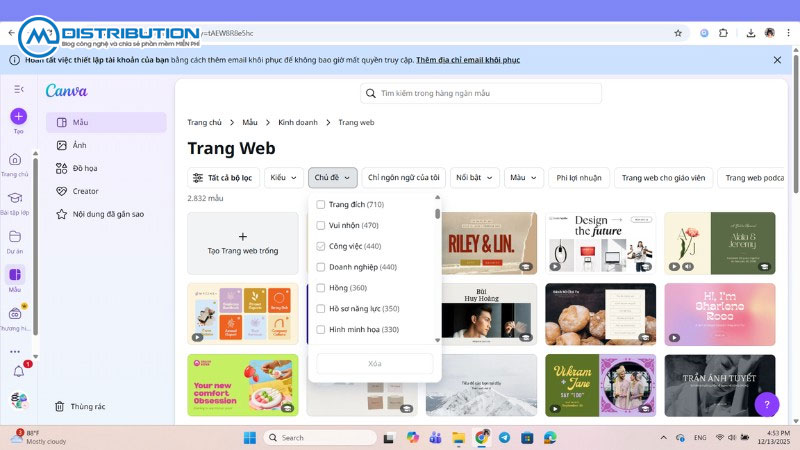Select Đồ họa in the sidebar menu
This screenshot has height=450, width=800.
[x=106, y=168]
